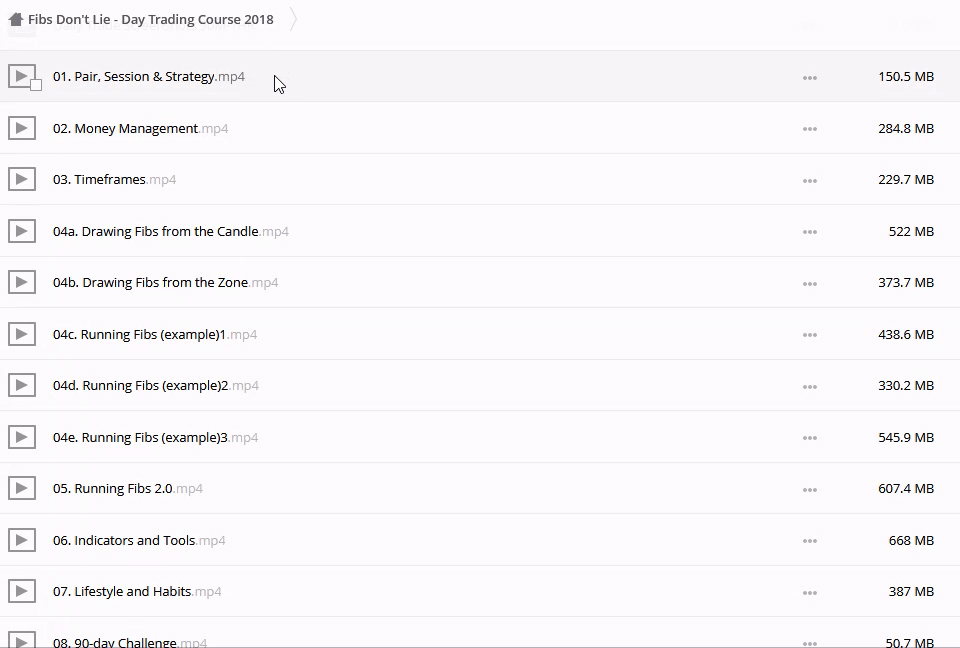Open more options for 01. Pair, Session & Strategy
960x648 pixels.
click(810, 77)
